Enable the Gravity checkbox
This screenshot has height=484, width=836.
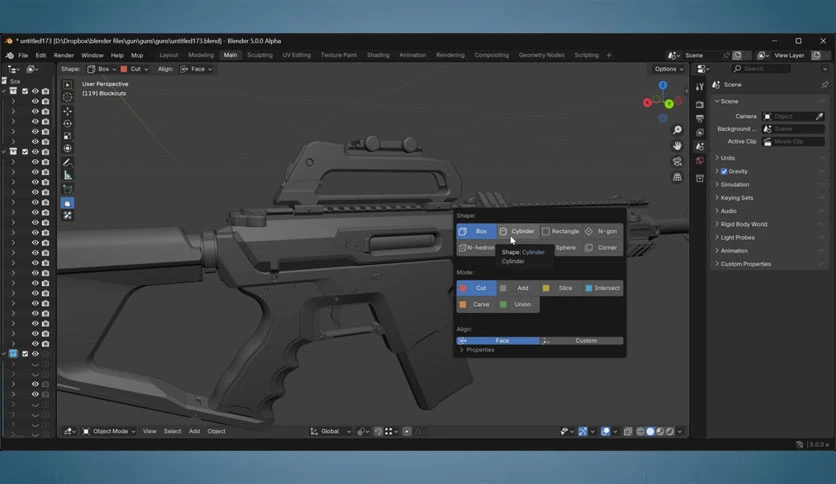coord(724,172)
